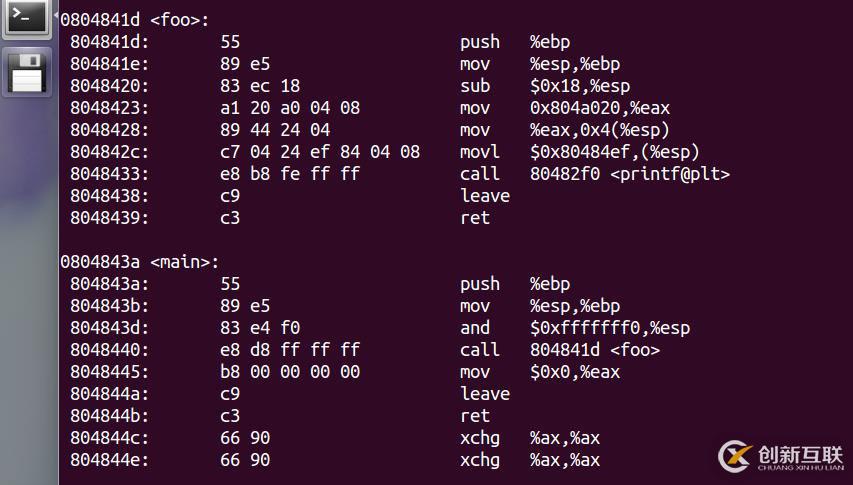
Task: Select the sub $0x18,%esp instruction
Action: tap(545, 86)
